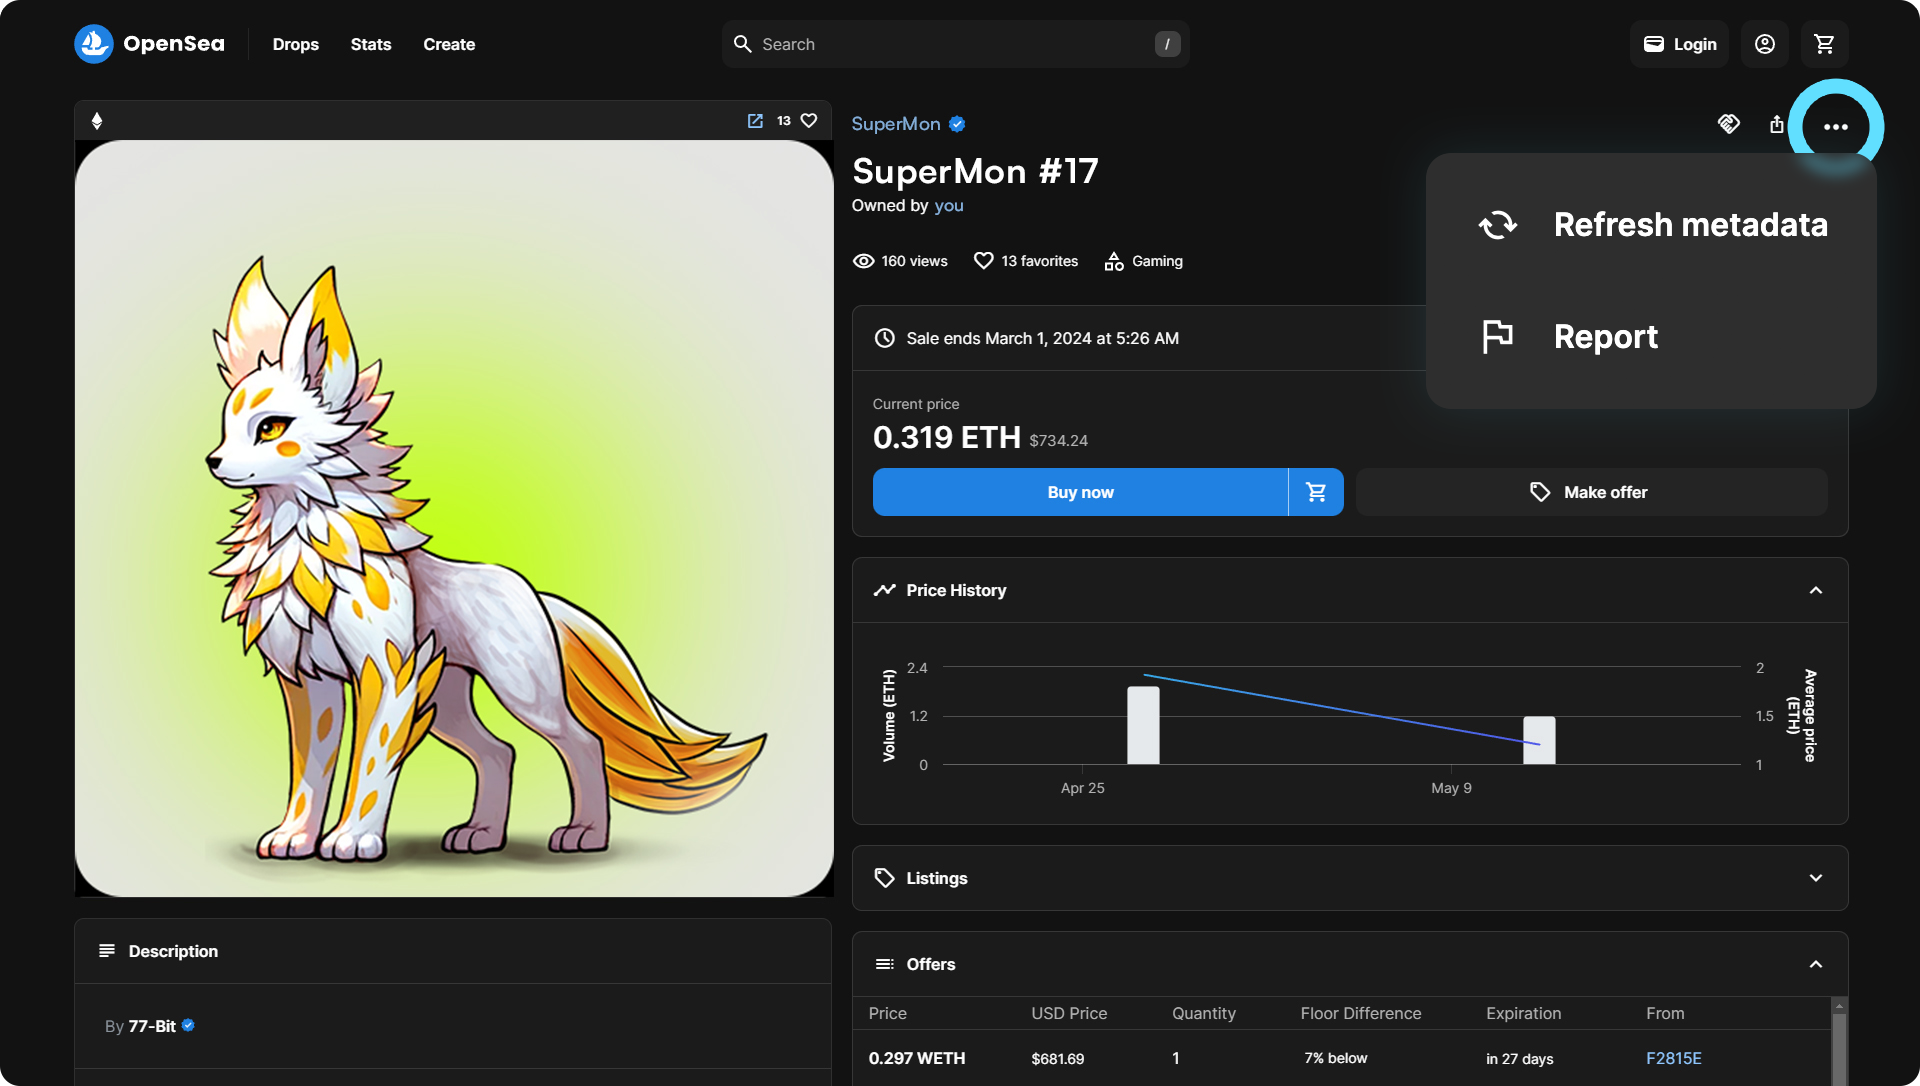Click the Buy now button
The width and height of the screenshot is (1920, 1086).
(1080, 492)
